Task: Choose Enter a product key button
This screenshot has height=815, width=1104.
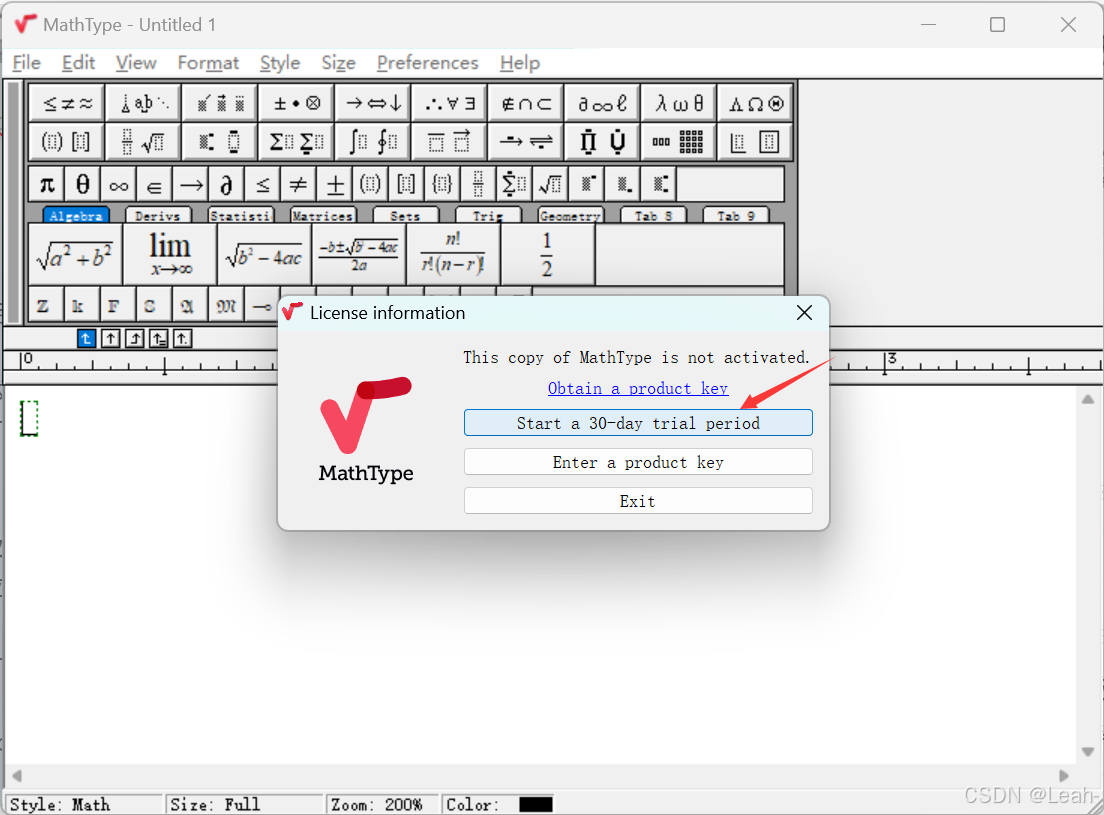Action: pyautogui.click(x=638, y=462)
